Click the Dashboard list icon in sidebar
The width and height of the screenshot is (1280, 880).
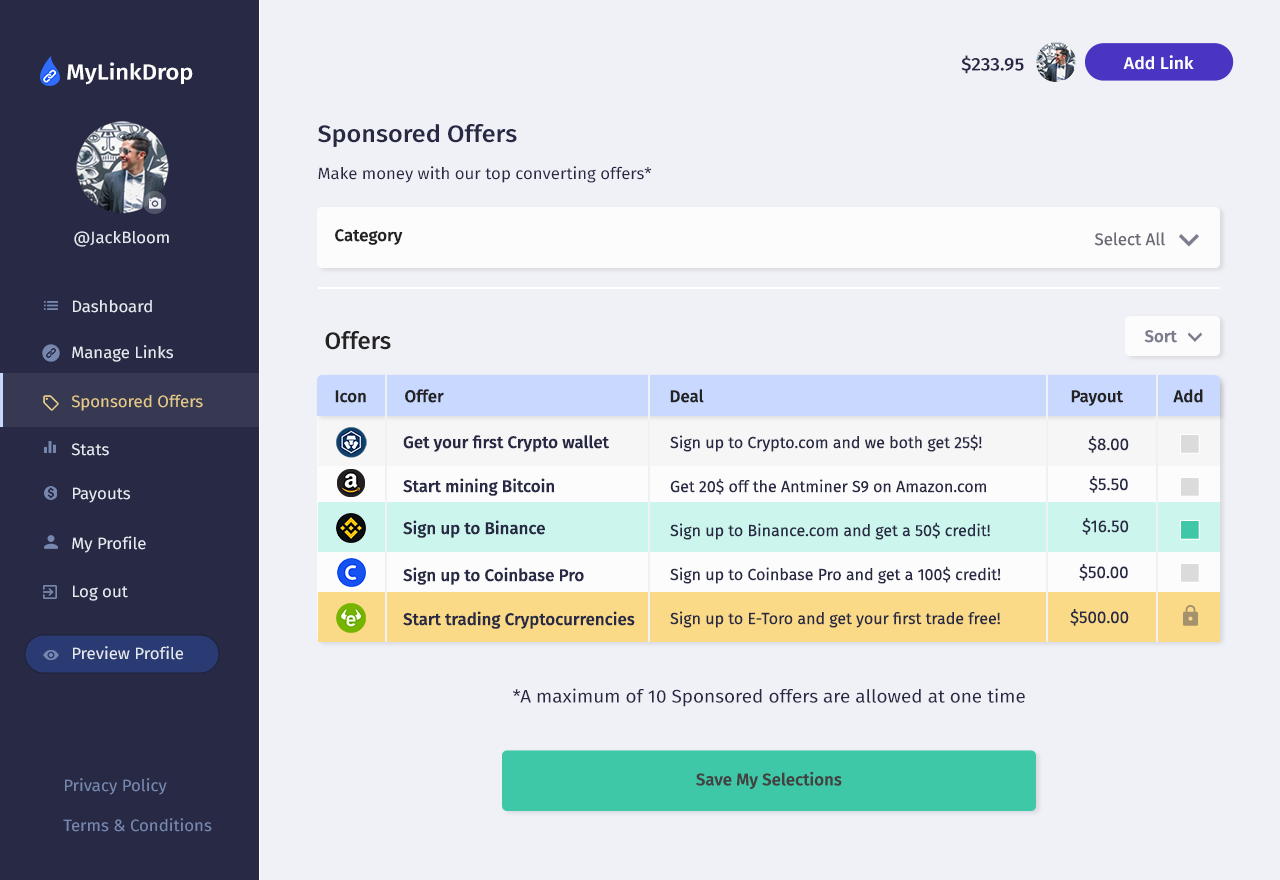point(51,306)
